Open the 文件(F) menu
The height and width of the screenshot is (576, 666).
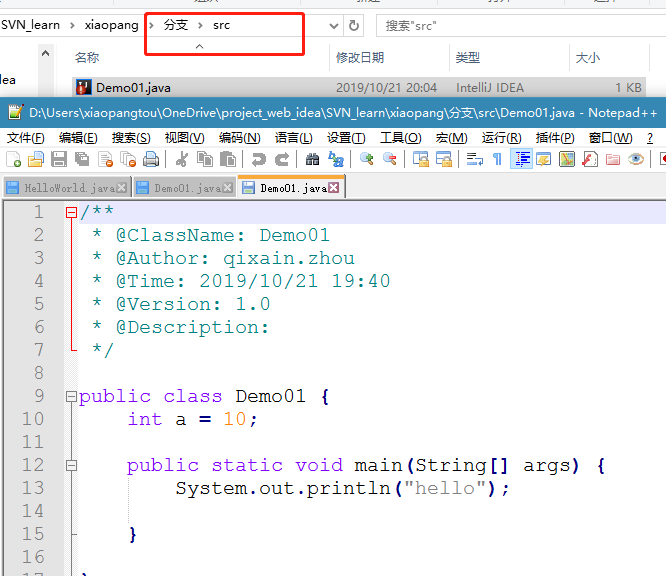point(25,138)
